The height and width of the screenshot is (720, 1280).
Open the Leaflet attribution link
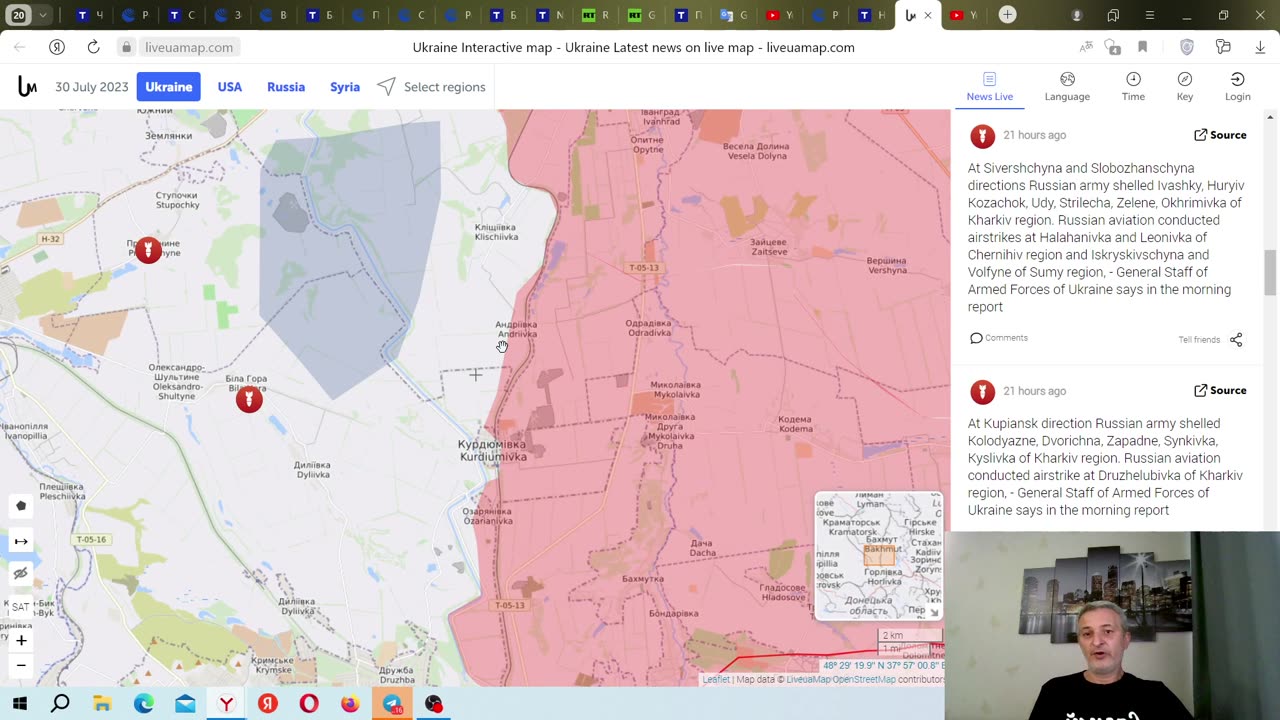716,680
